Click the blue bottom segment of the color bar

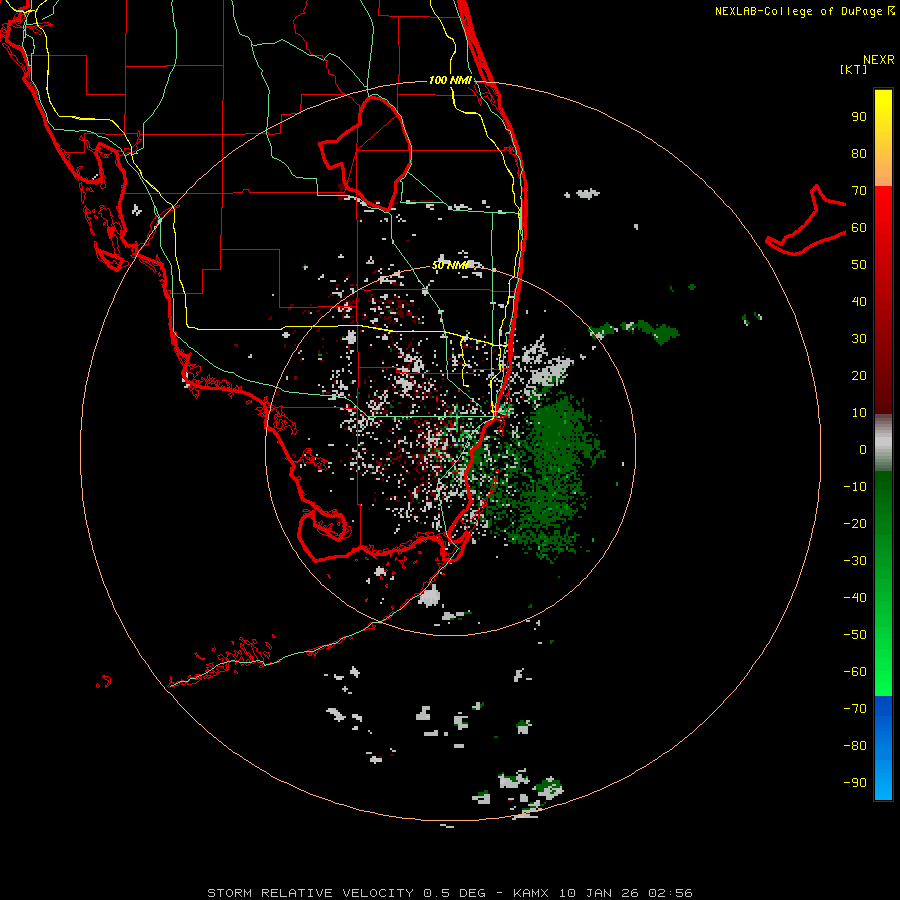coord(883,747)
